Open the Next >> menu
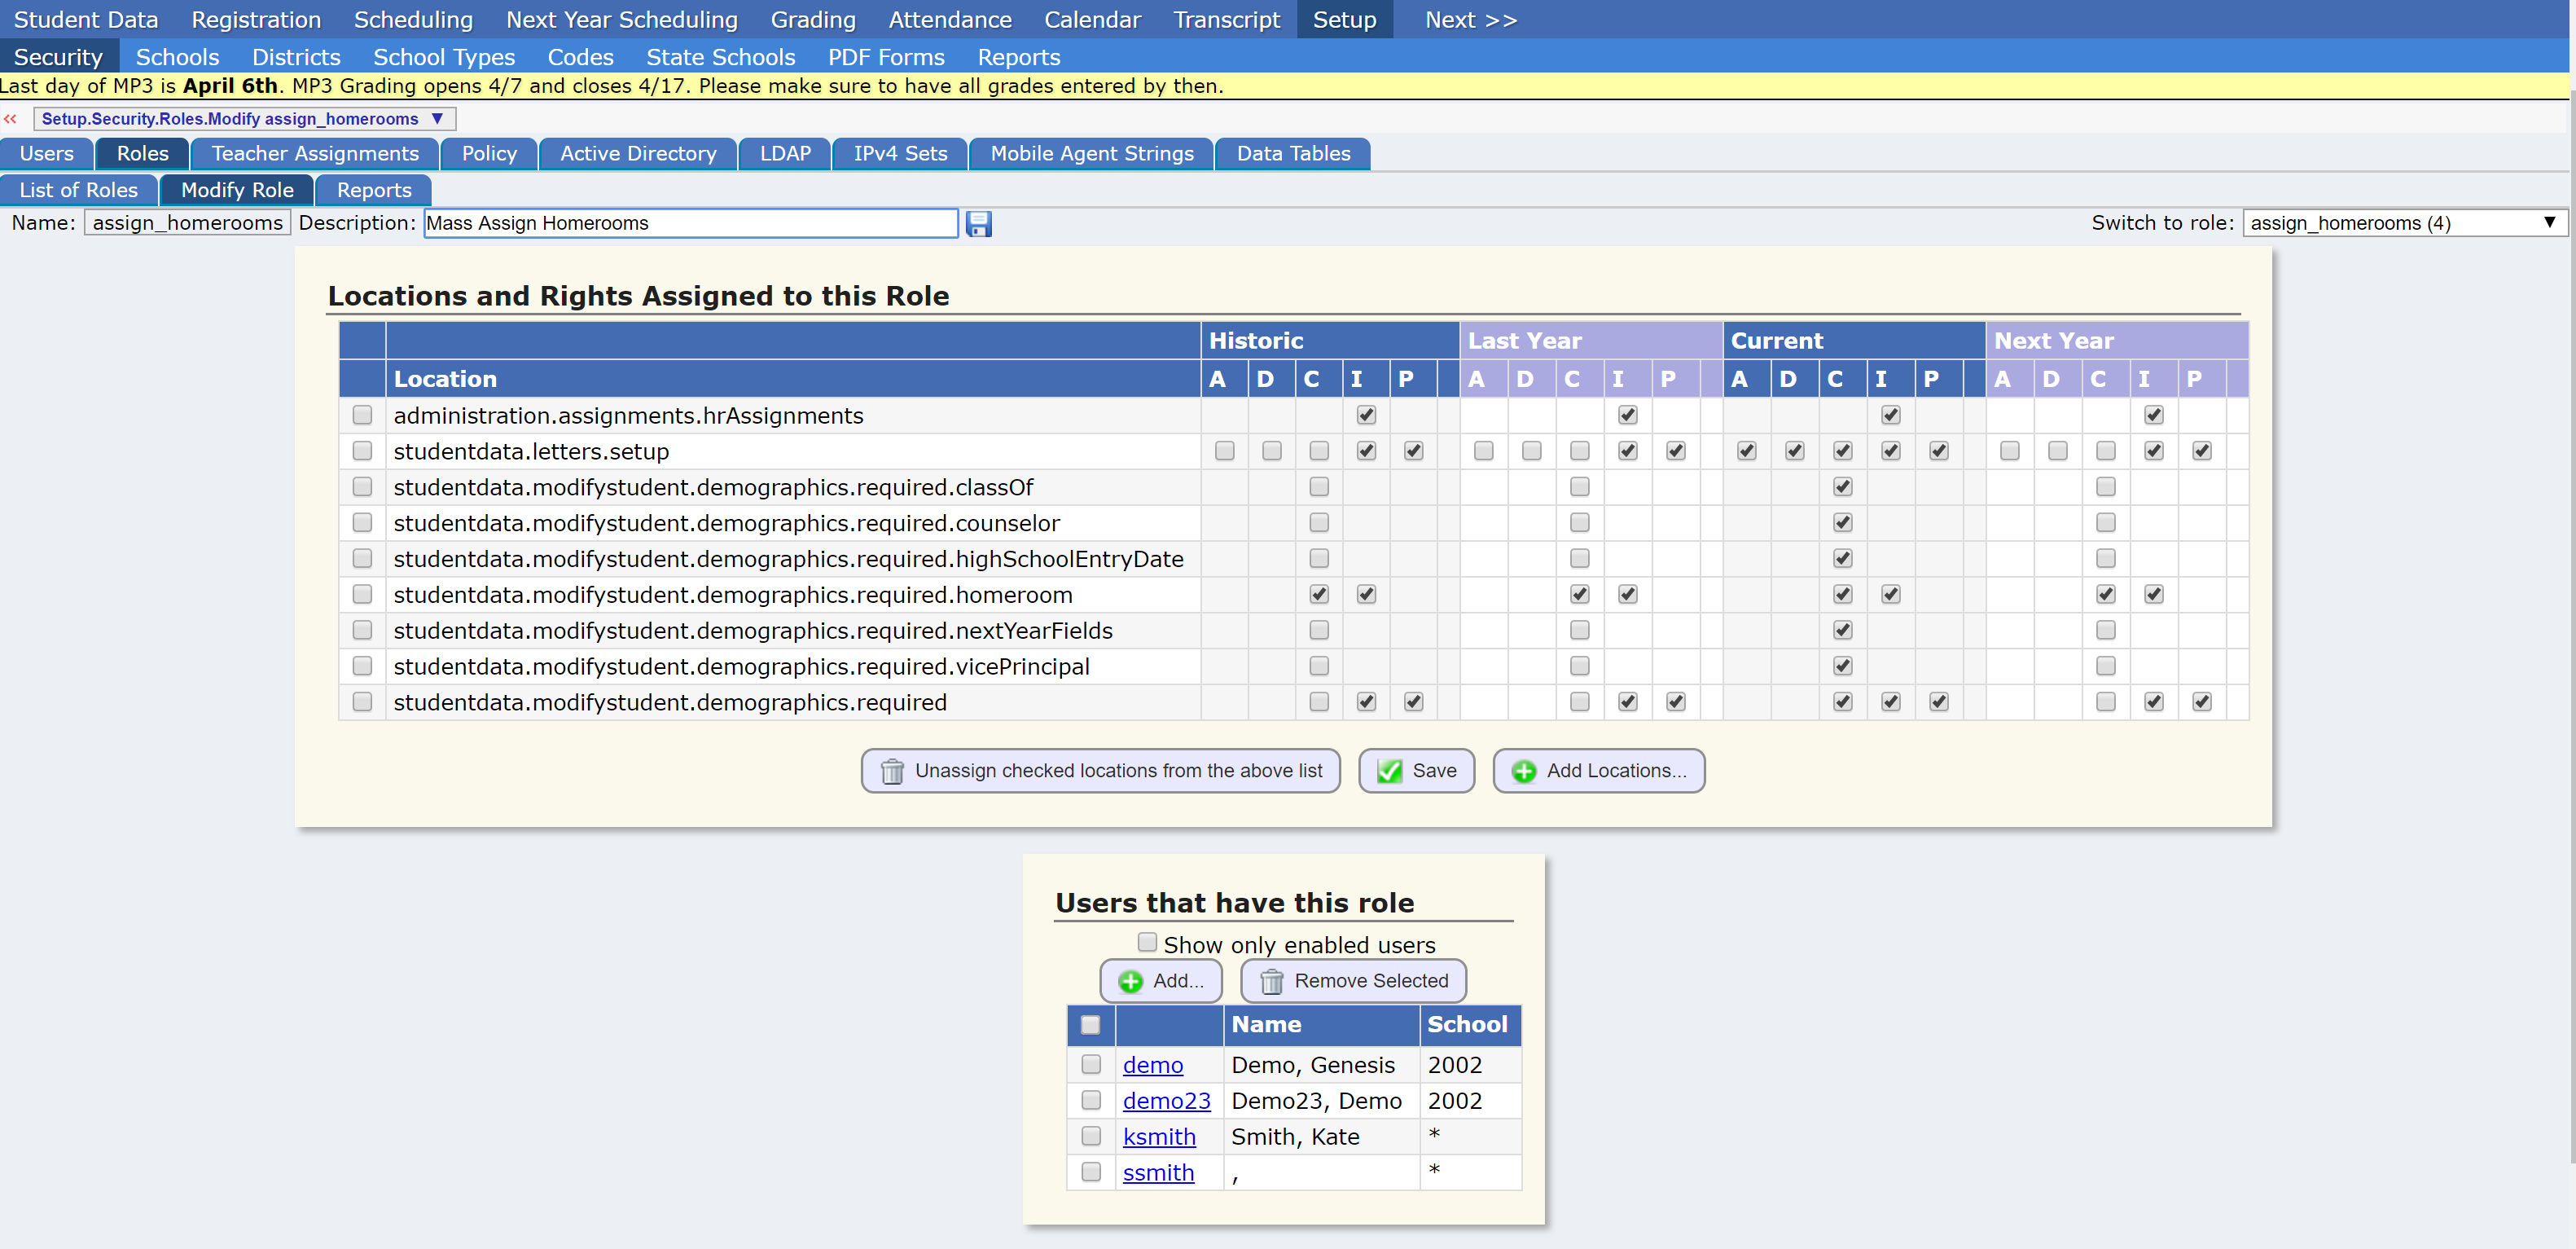This screenshot has width=2576, height=1249. click(x=1470, y=19)
